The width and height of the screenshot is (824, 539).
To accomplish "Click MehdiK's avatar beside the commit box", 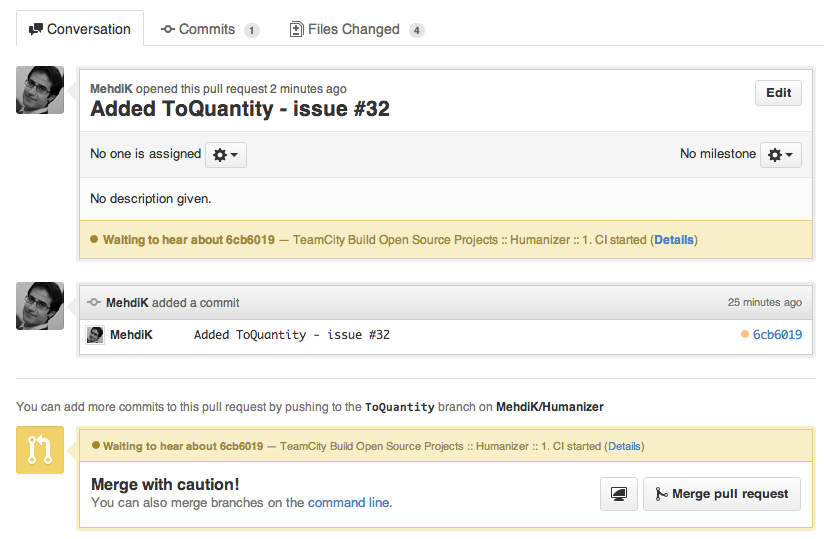I will (40, 306).
